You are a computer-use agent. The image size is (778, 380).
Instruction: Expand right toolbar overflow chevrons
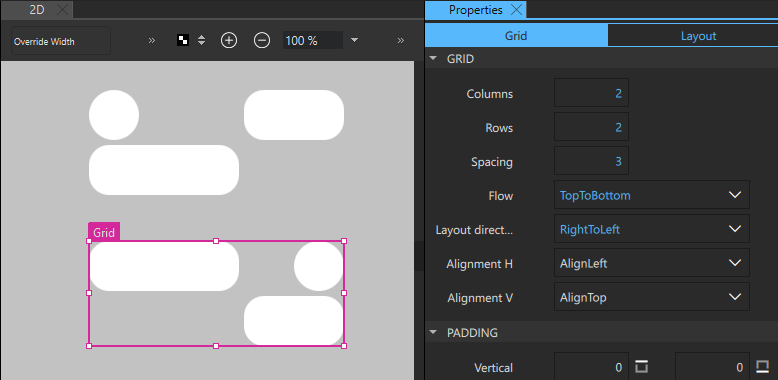(401, 41)
